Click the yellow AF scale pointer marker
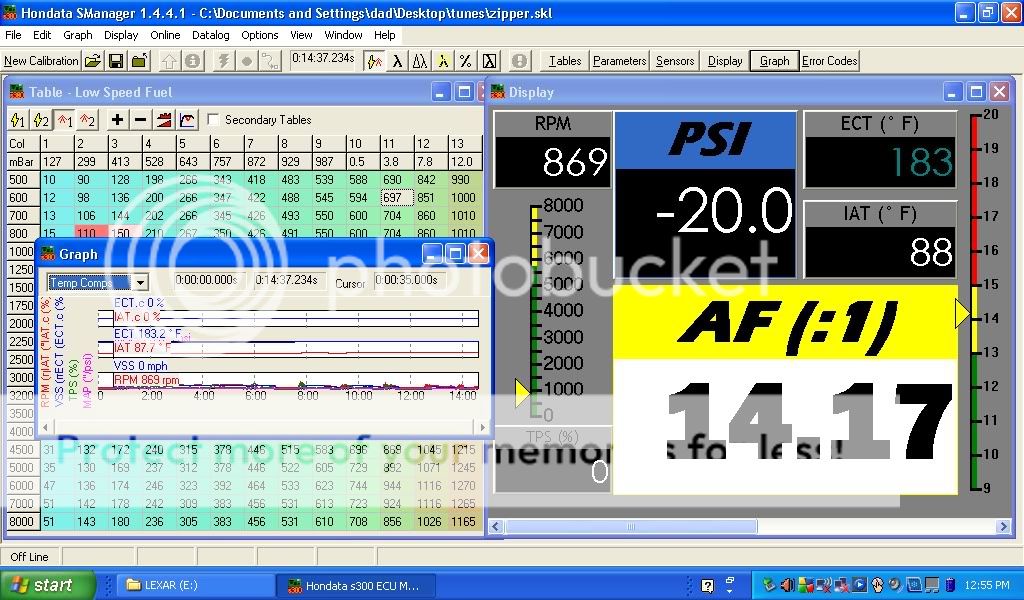The height and width of the screenshot is (600, 1024). click(x=962, y=313)
